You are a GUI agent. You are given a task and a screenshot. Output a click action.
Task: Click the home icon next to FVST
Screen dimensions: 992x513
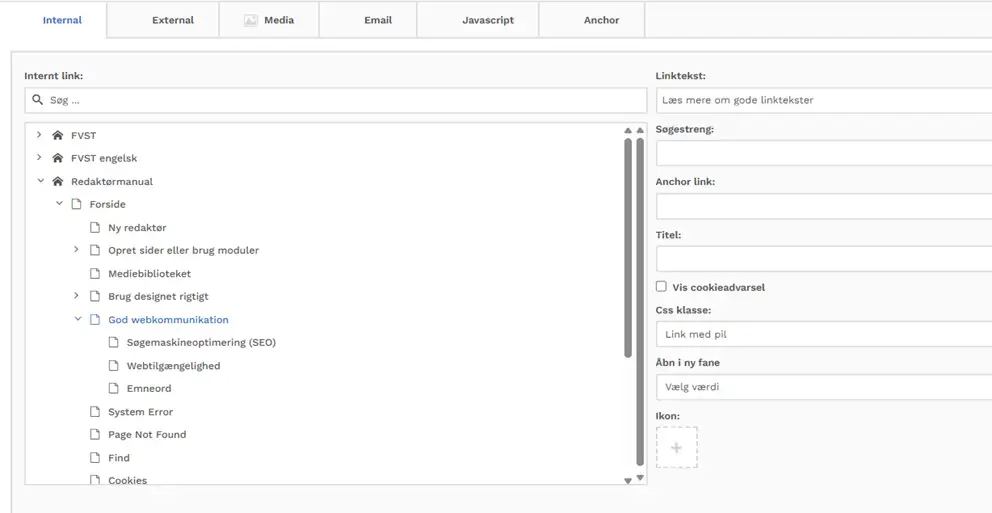(x=57, y=135)
